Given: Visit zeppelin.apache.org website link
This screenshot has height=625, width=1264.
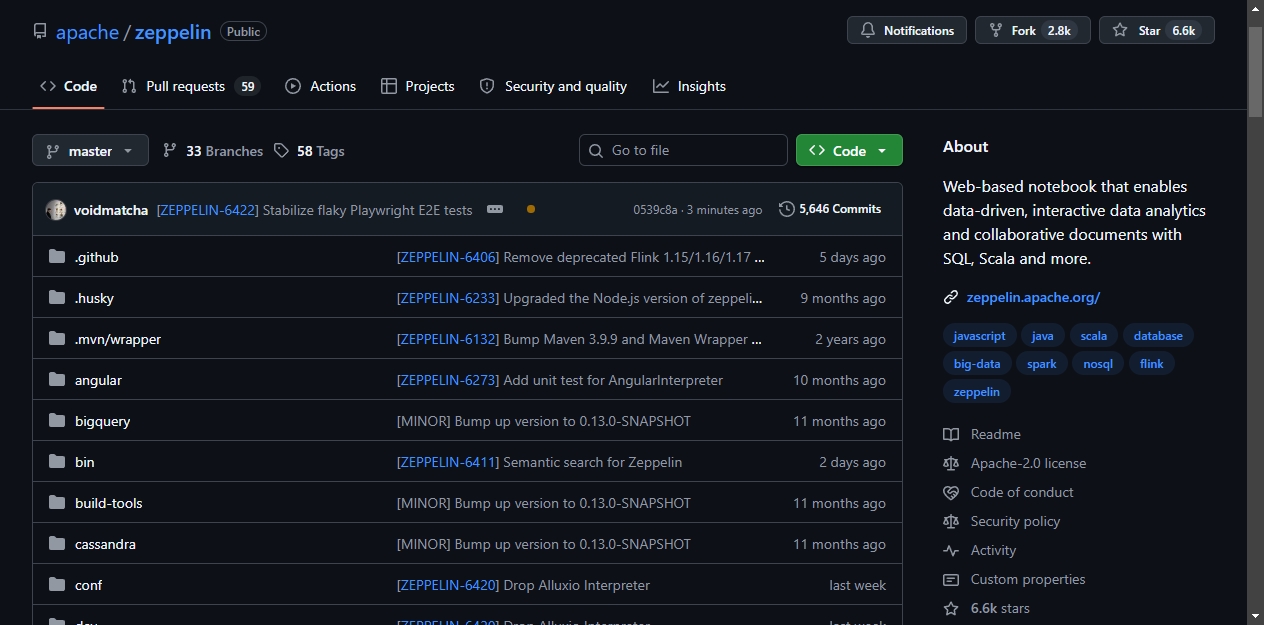Looking at the screenshot, I should click(1033, 297).
